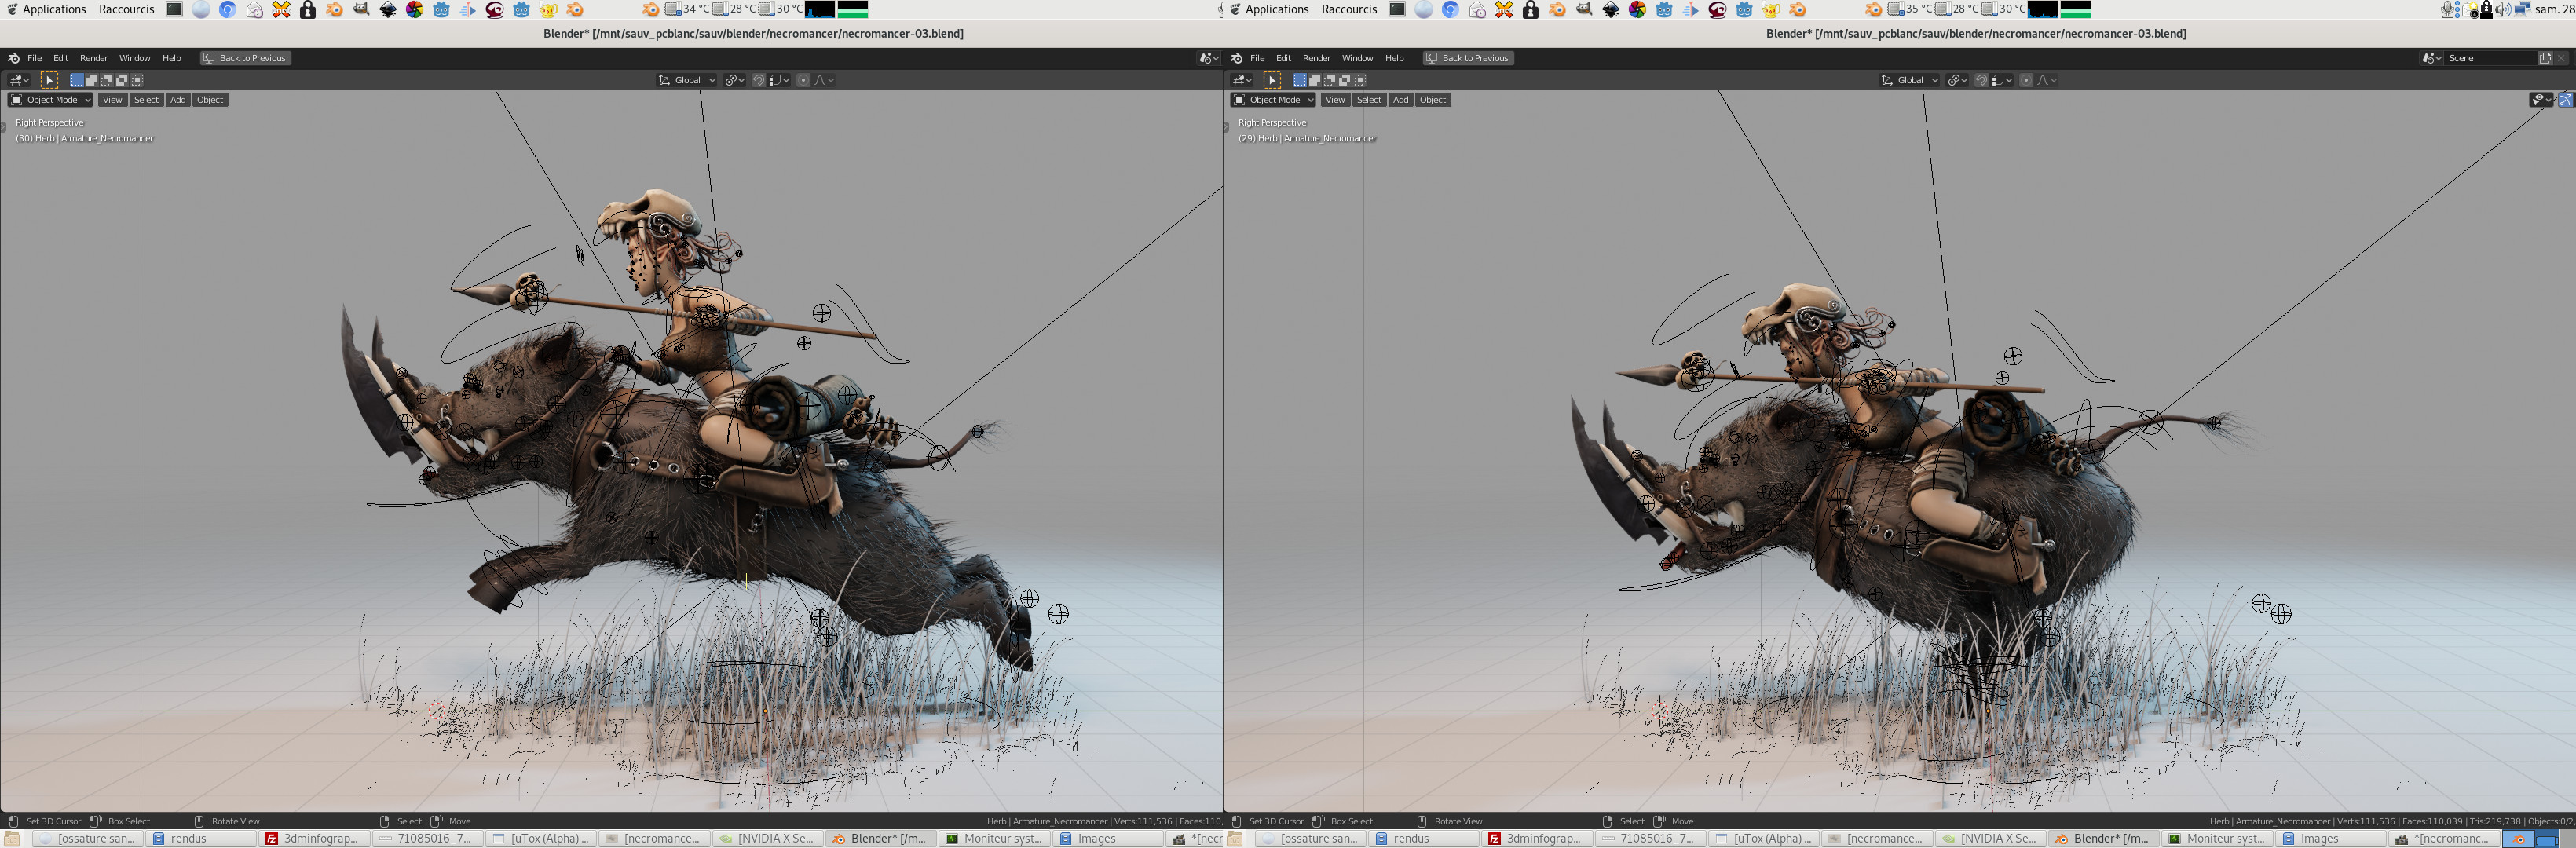Switch to NVIDIA X Se... taskbar window on left
This screenshot has height=848, width=2576.
coord(768,838)
